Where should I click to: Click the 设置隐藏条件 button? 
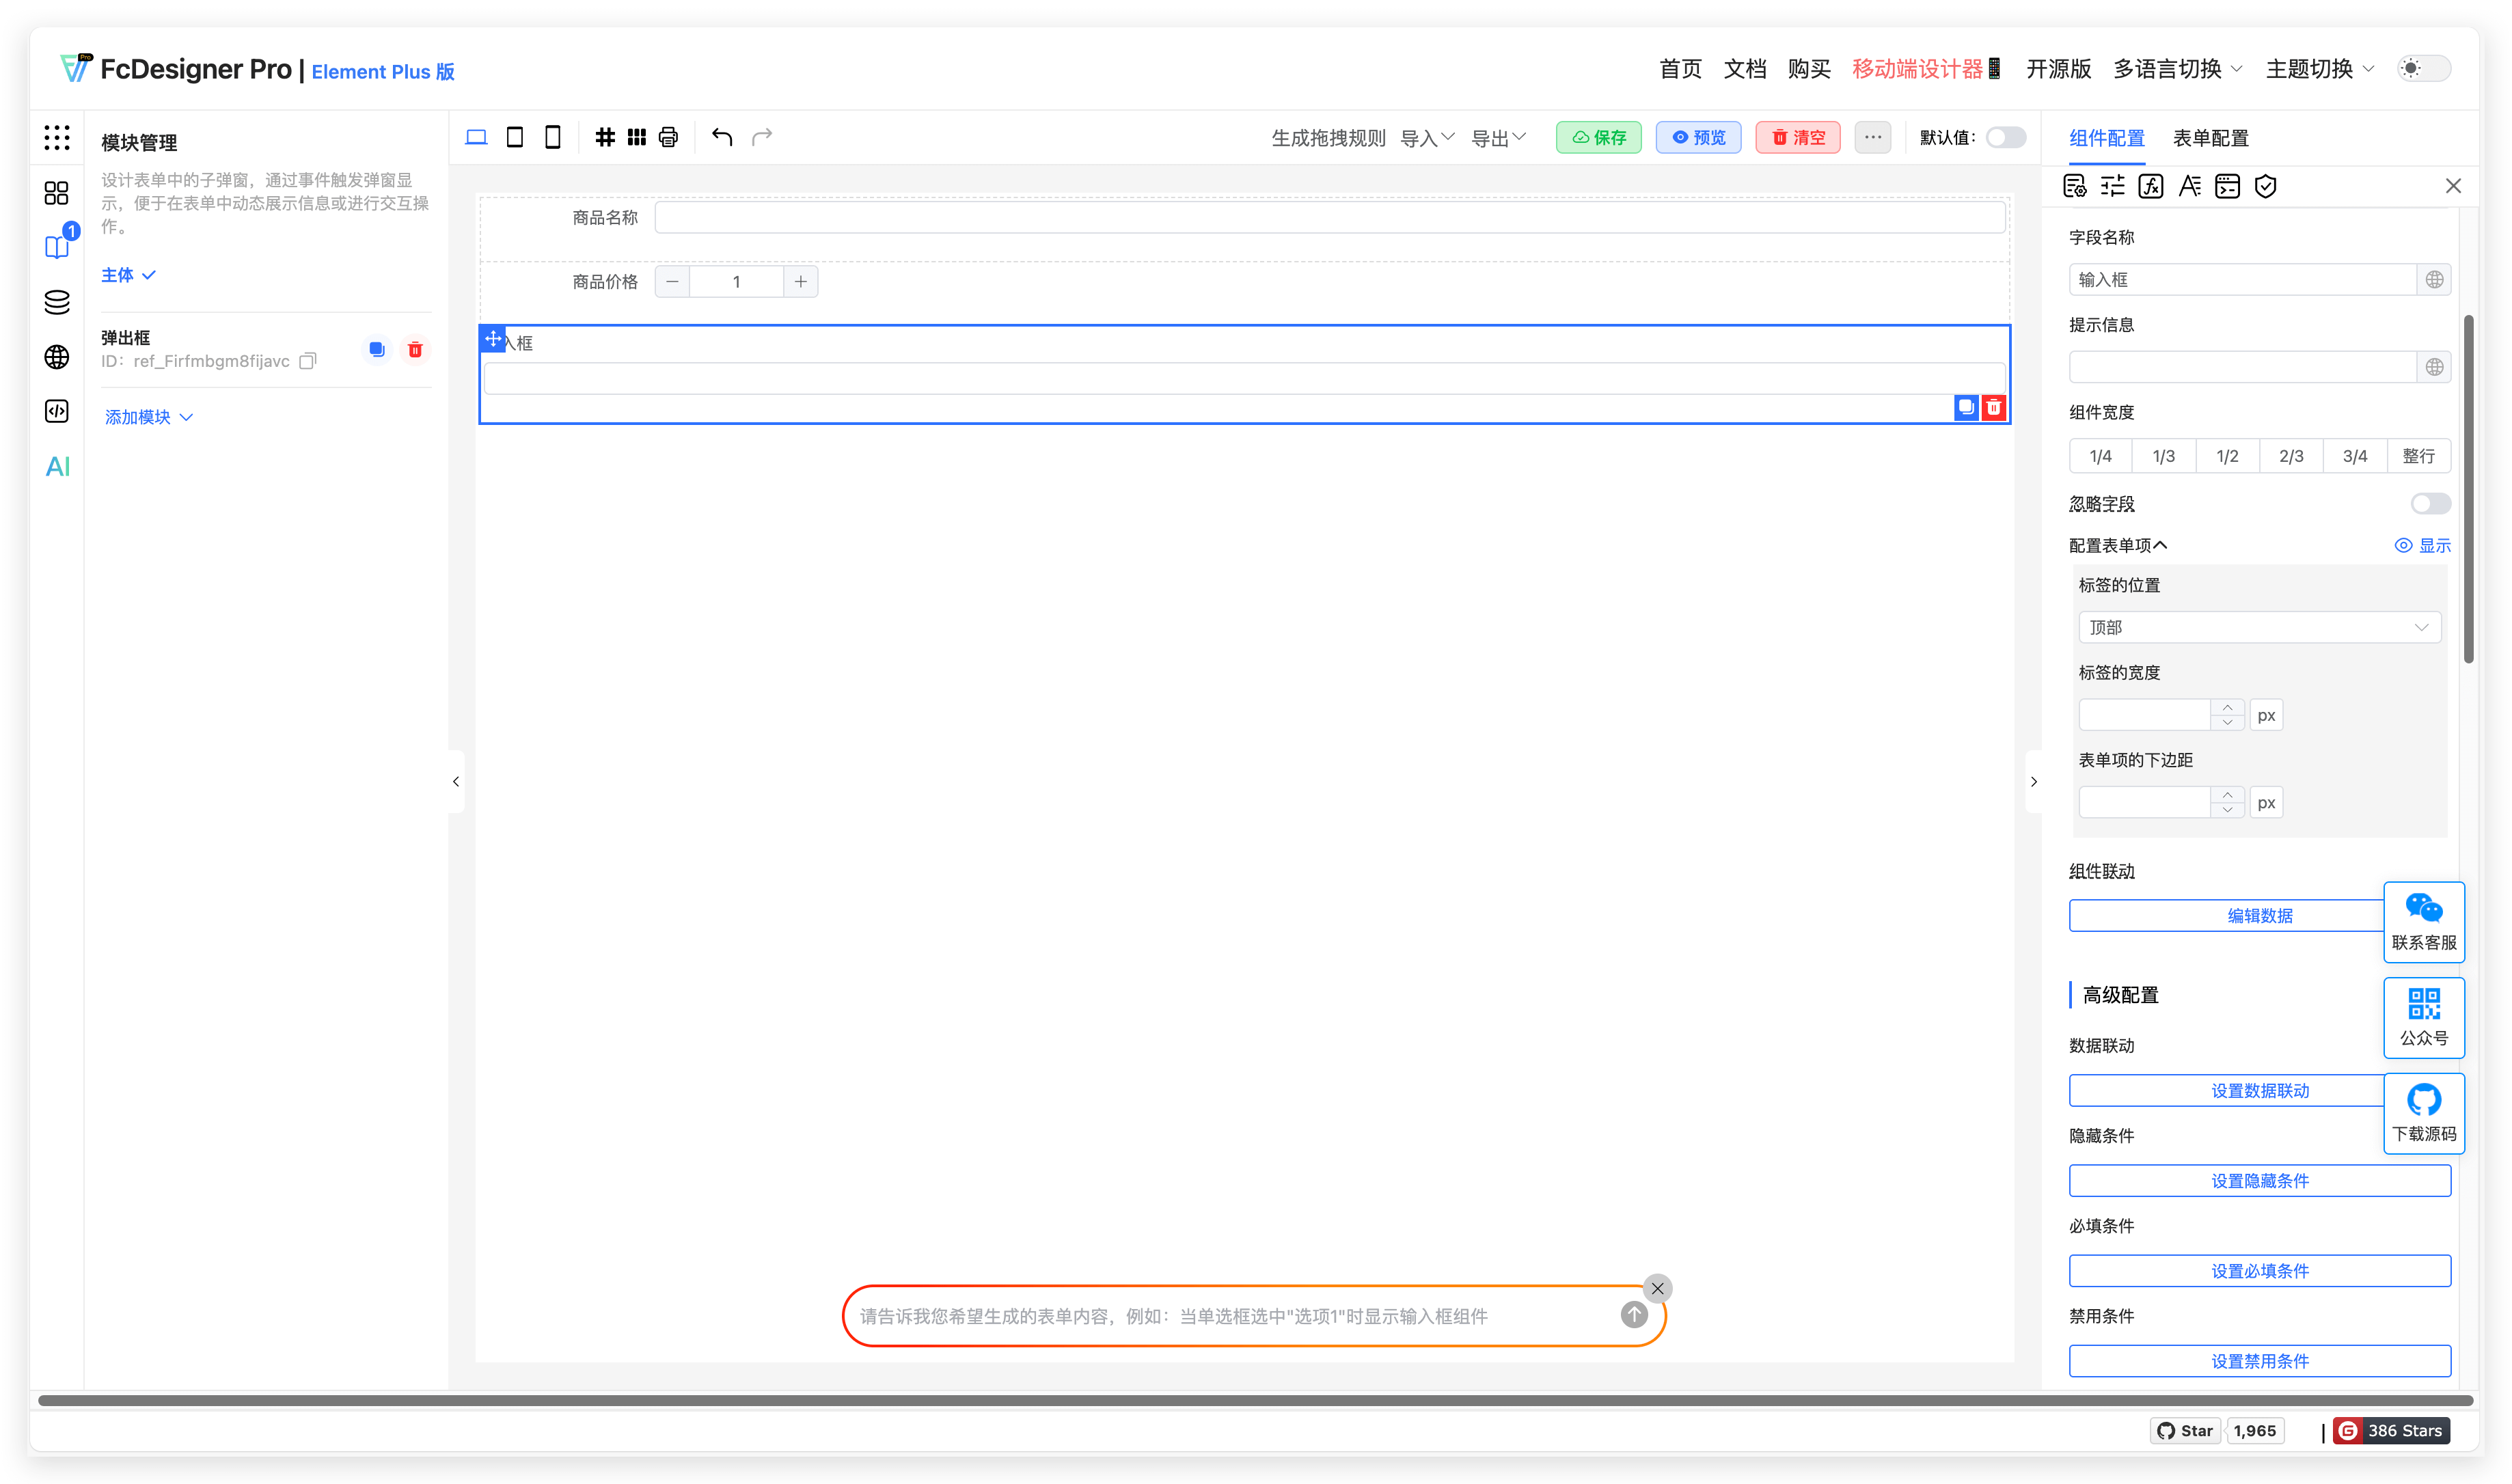2259,1180
